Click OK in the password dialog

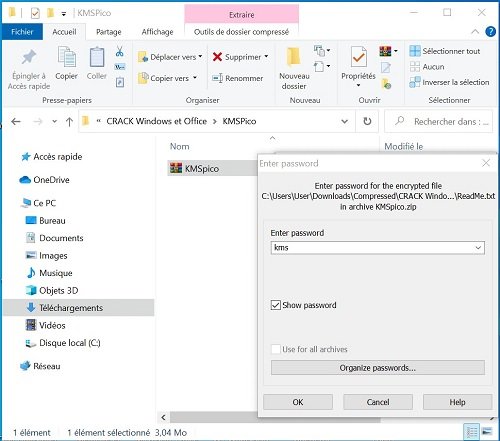(x=298, y=402)
